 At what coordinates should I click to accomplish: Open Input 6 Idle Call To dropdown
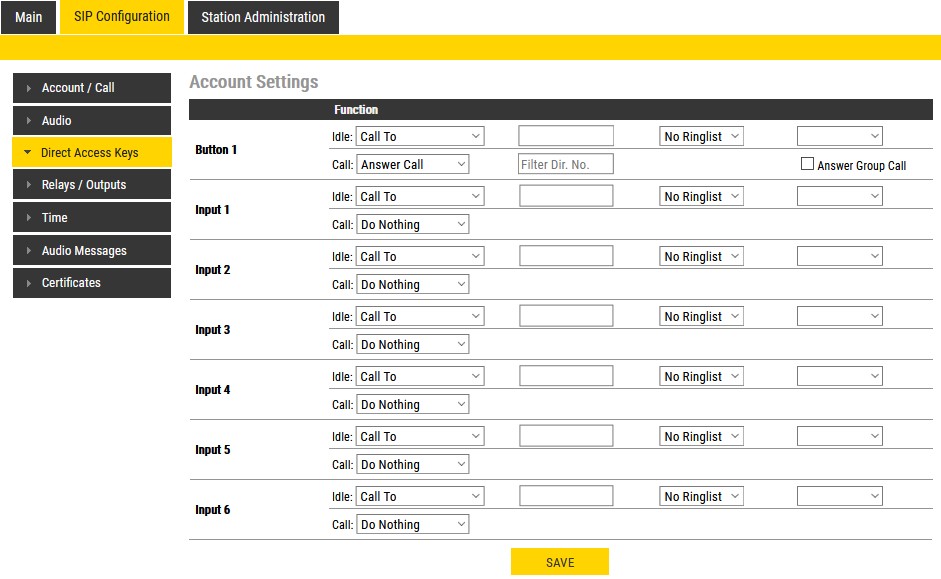(420, 496)
